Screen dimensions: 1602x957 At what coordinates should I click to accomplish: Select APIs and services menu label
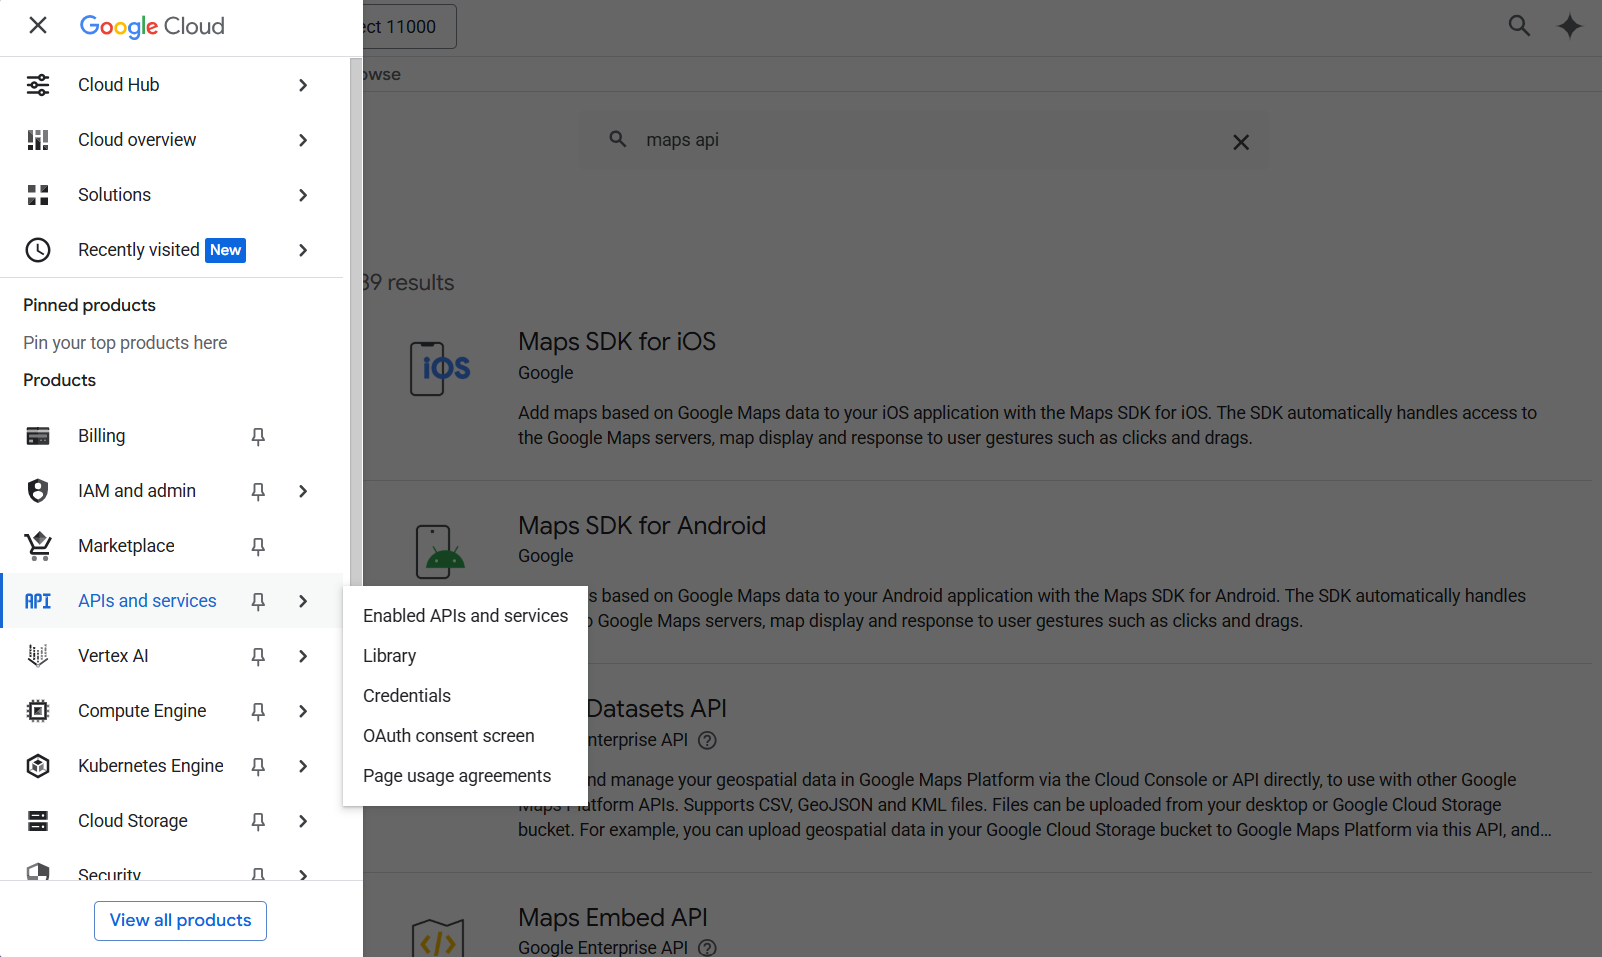tap(147, 601)
